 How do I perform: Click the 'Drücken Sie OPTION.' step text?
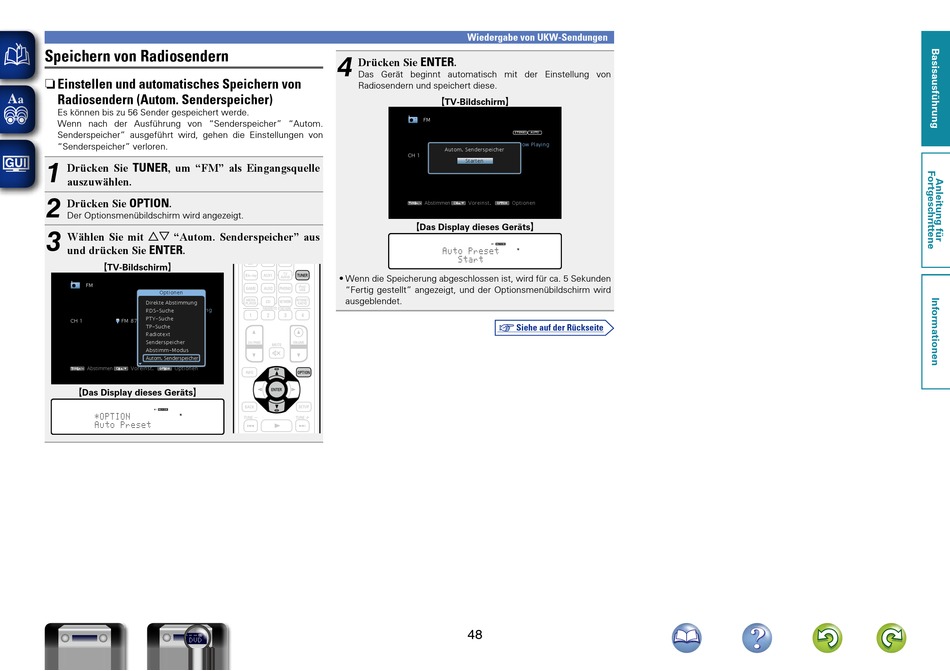click(x=119, y=203)
